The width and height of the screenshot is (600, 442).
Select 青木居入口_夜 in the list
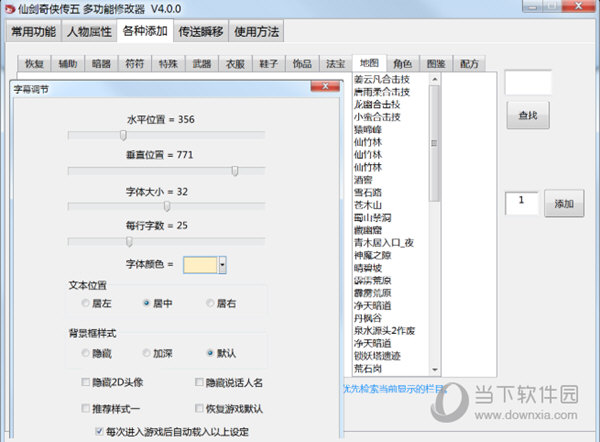384,243
